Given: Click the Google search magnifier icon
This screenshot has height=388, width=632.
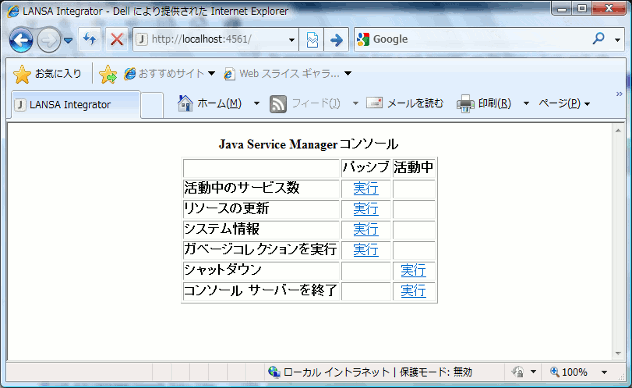Looking at the screenshot, I should tap(599, 38).
